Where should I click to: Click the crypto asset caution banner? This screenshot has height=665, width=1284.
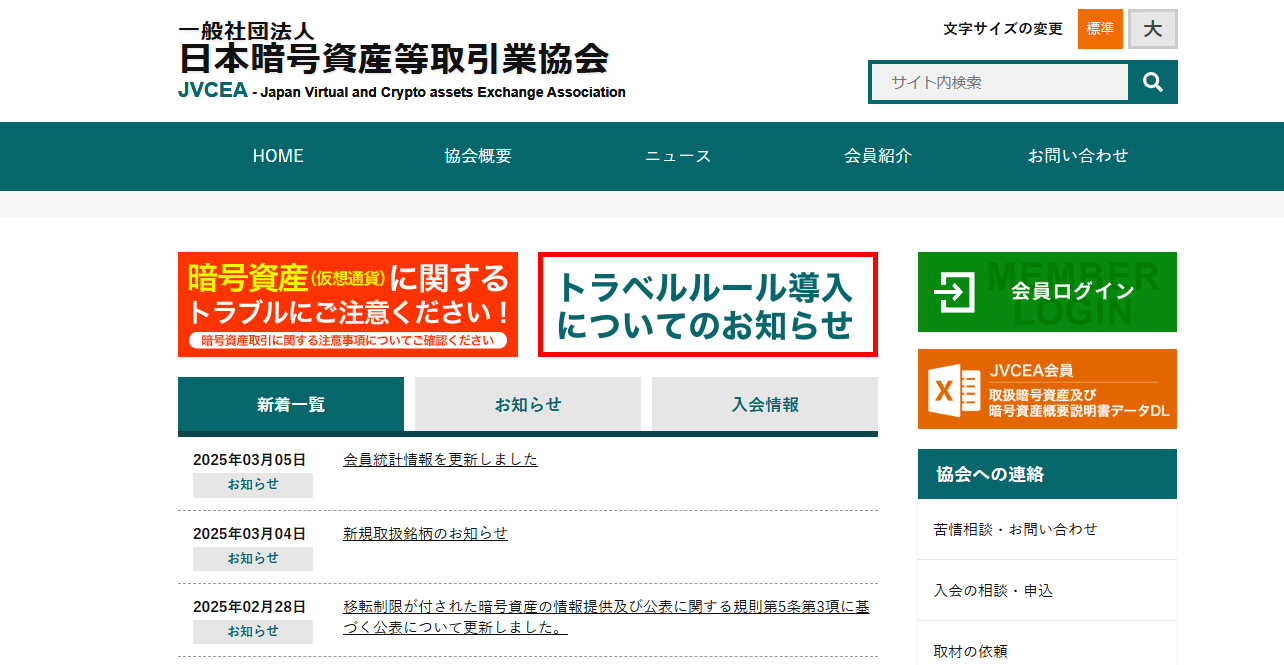tap(347, 304)
